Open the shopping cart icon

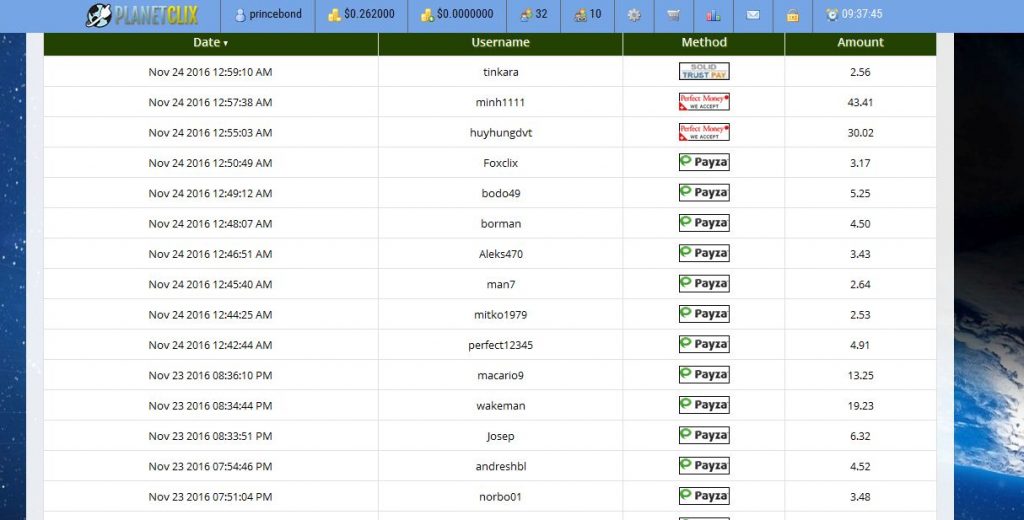tap(674, 15)
